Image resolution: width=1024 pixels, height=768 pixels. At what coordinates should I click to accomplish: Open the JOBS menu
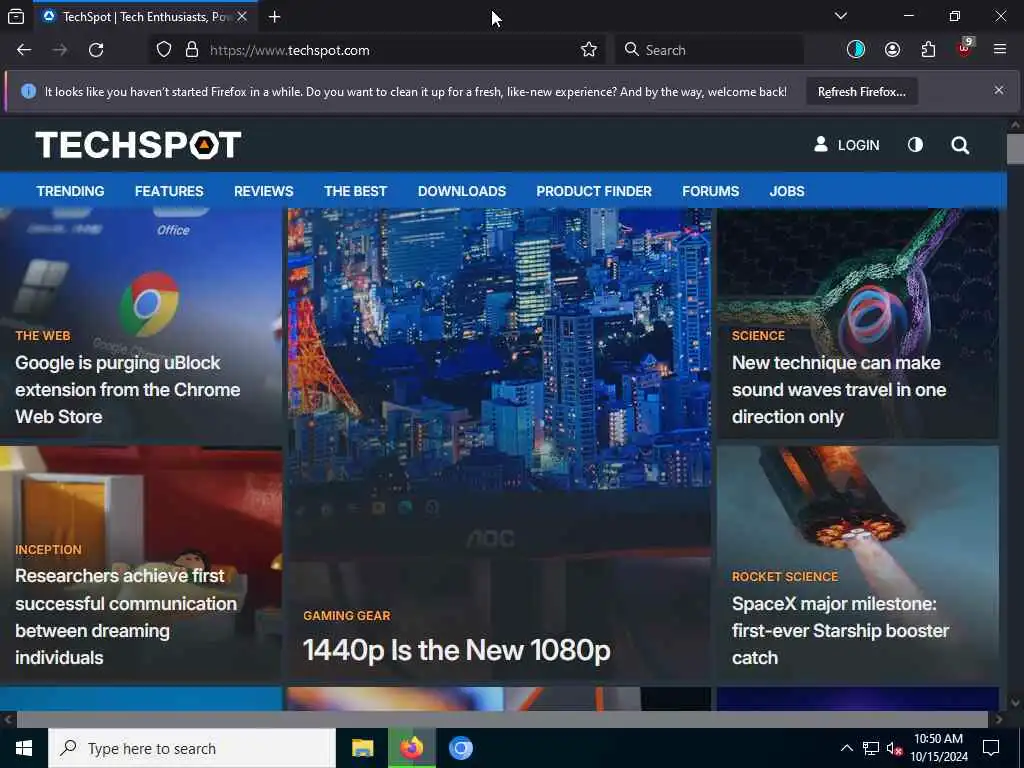(x=787, y=191)
